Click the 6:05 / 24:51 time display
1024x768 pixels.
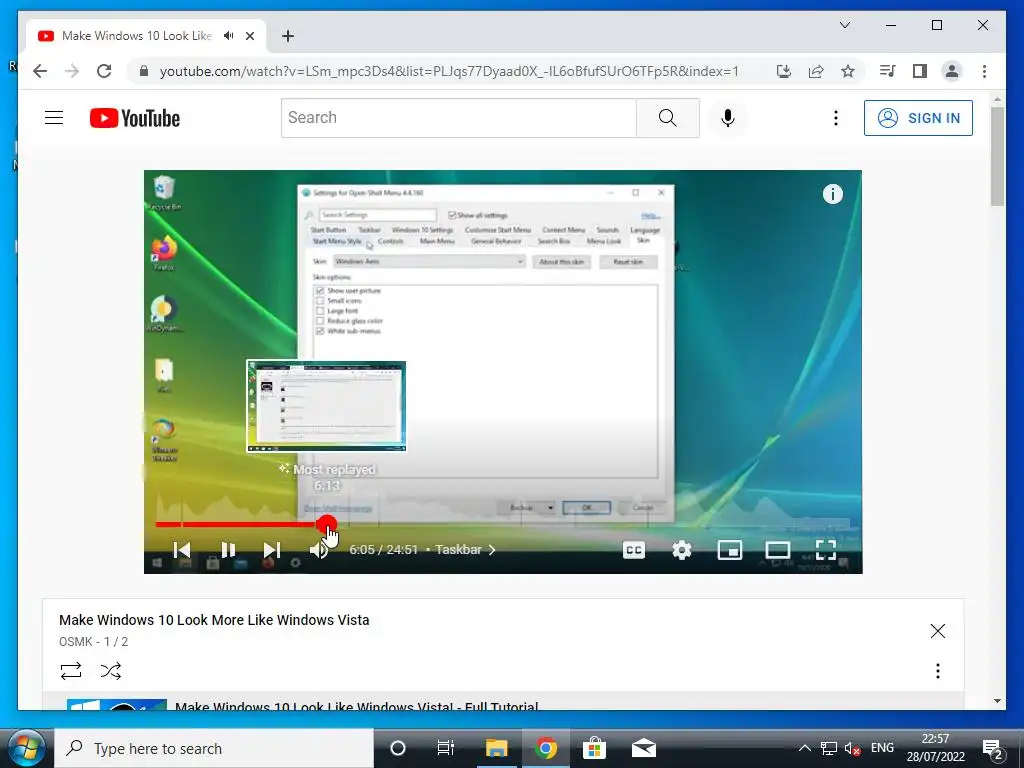(383, 550)
